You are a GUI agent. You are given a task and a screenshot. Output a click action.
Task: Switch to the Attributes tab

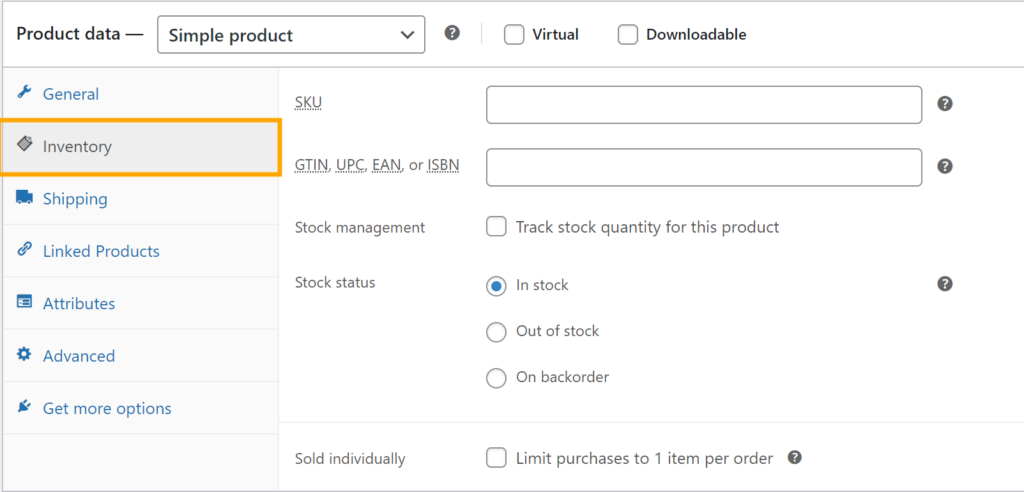pyautogui.click(x=79, y=303)
